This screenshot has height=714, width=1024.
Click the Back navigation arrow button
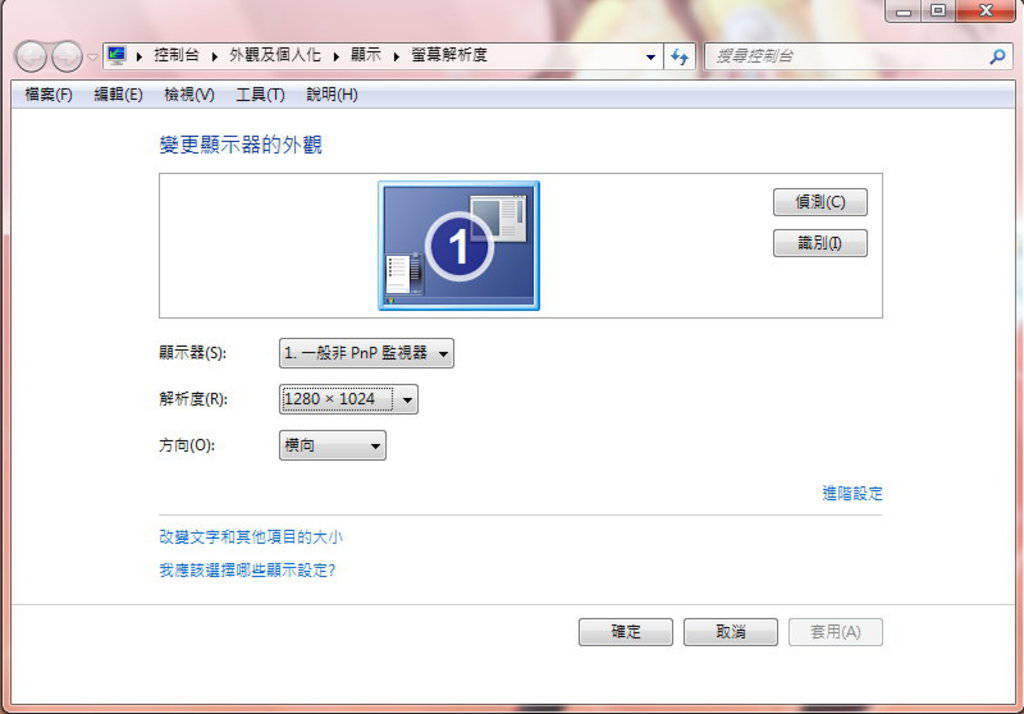pos(32,57)
